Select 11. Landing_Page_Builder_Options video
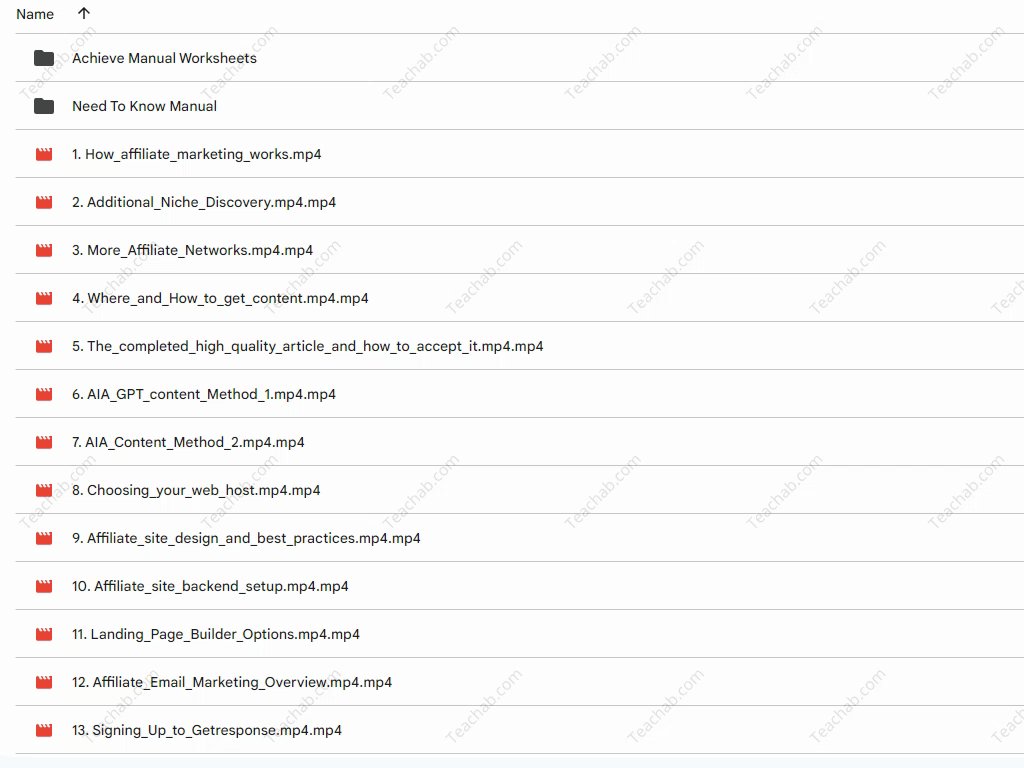The width and height of the screenshot is (1024, 768). [215, 634]
